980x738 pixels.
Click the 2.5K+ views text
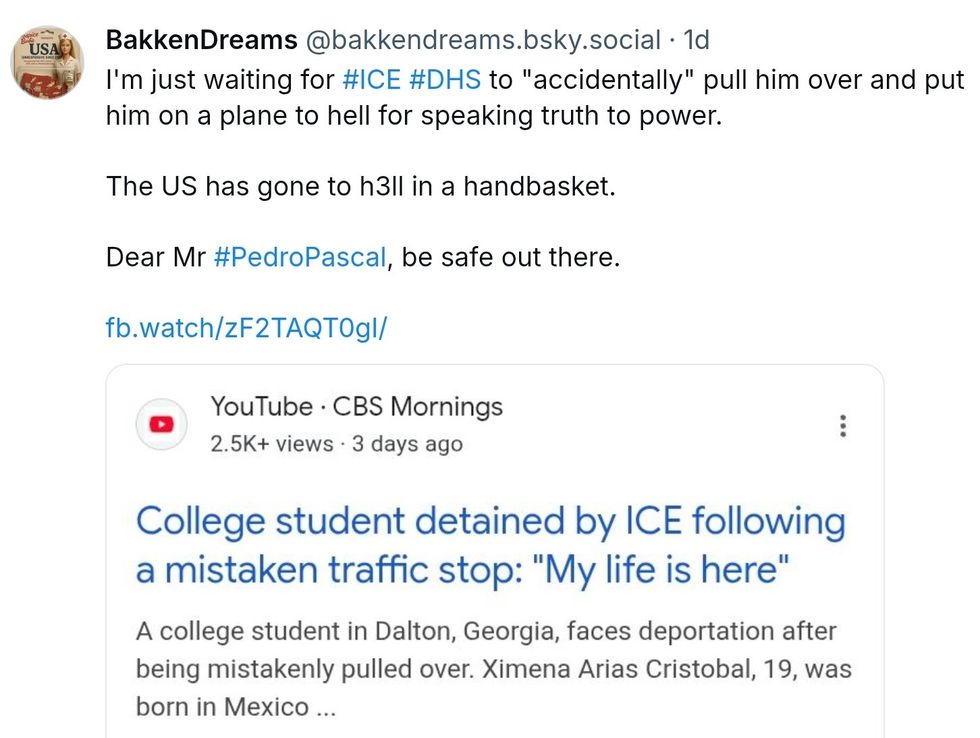271,443
